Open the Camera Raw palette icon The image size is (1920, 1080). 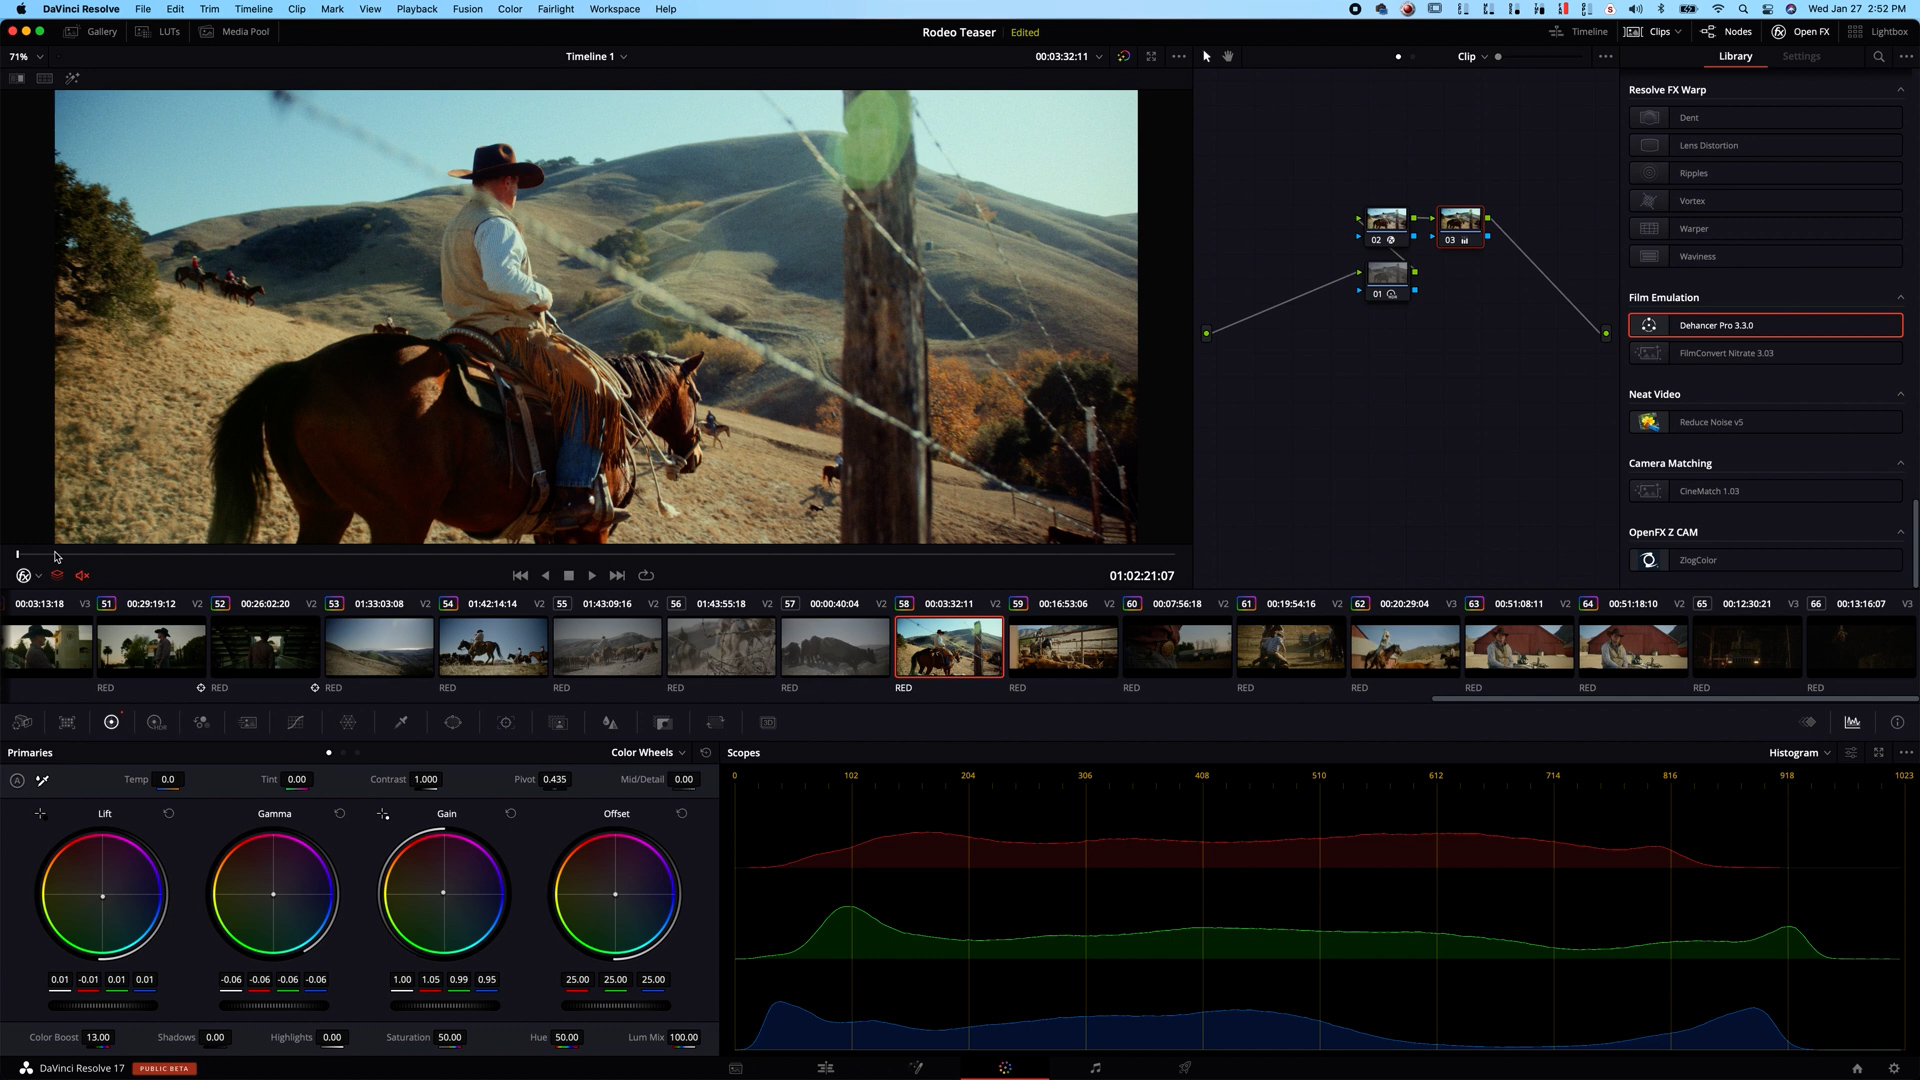[20, 722]
